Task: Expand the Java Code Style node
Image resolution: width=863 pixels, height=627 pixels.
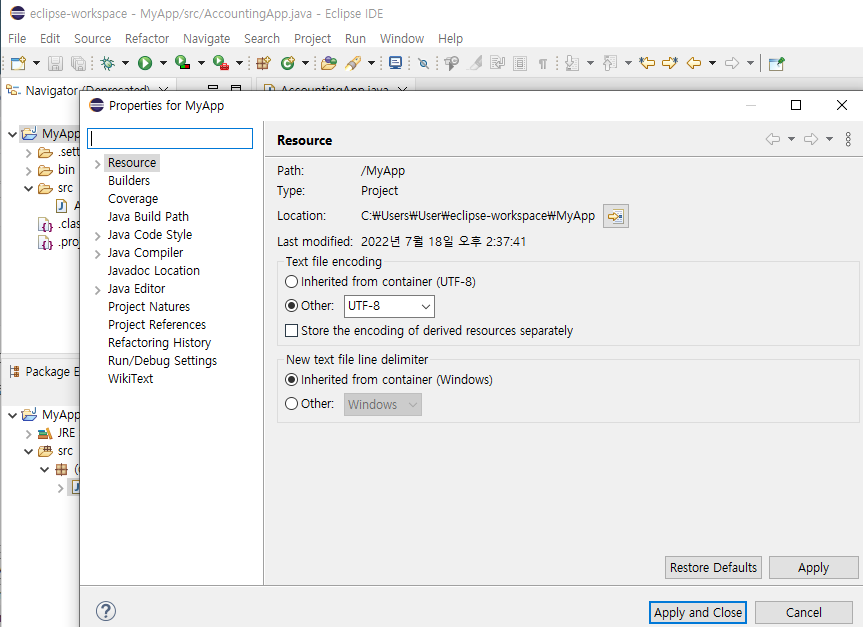Action: coord(97,236)
